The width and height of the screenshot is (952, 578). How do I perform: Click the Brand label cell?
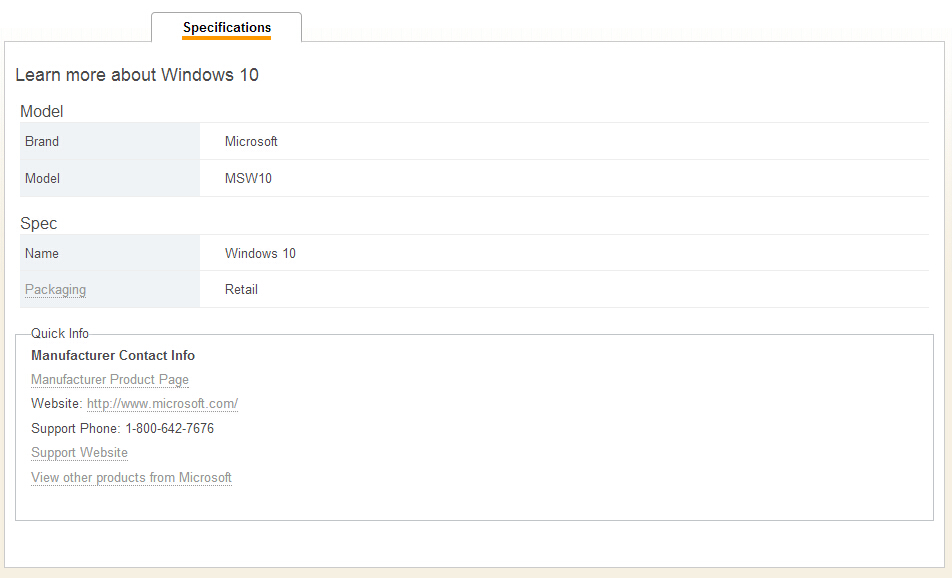[110, 141]
